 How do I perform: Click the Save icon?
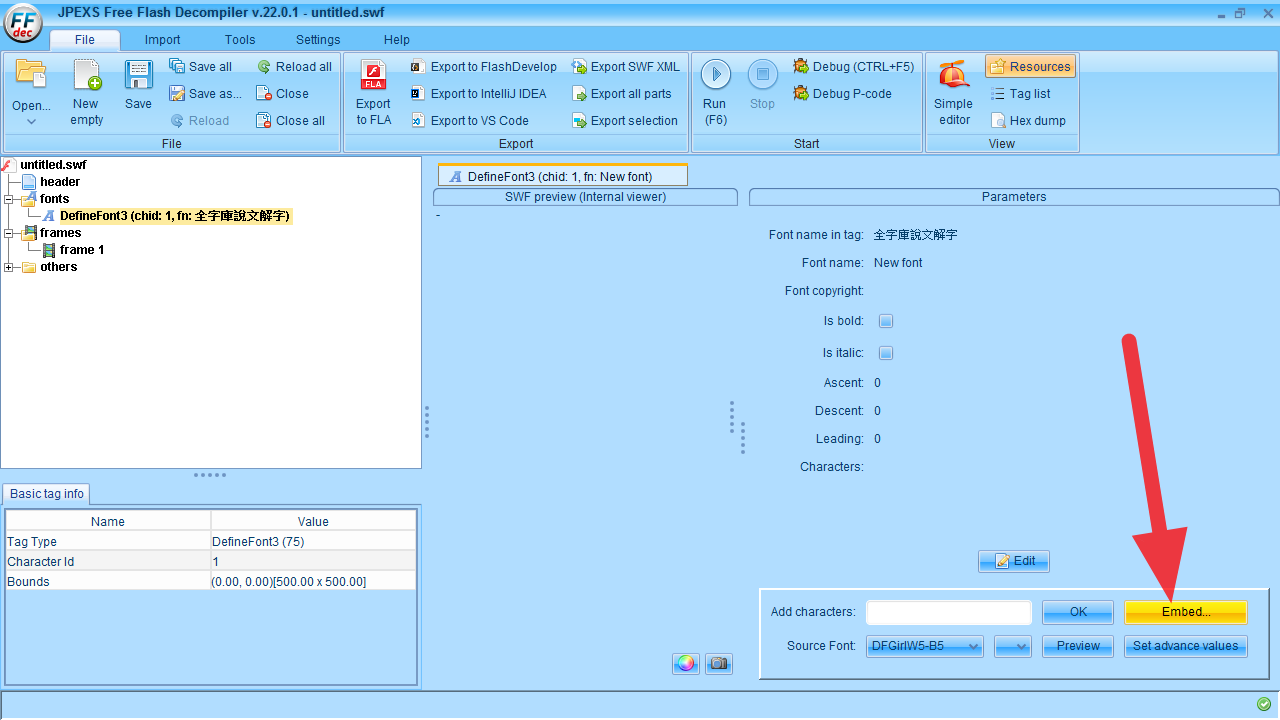pyautogui.click(x=138, y=85)
